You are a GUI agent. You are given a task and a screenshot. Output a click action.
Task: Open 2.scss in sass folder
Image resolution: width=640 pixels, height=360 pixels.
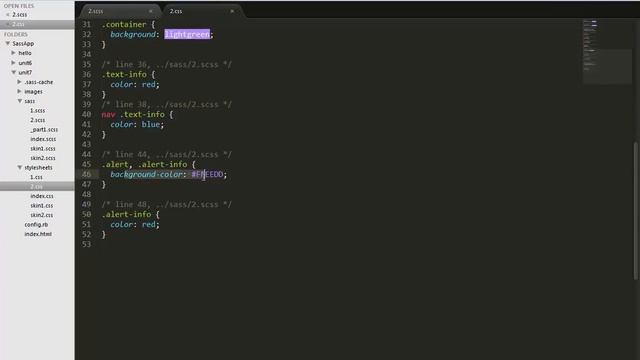click(38, 120)
